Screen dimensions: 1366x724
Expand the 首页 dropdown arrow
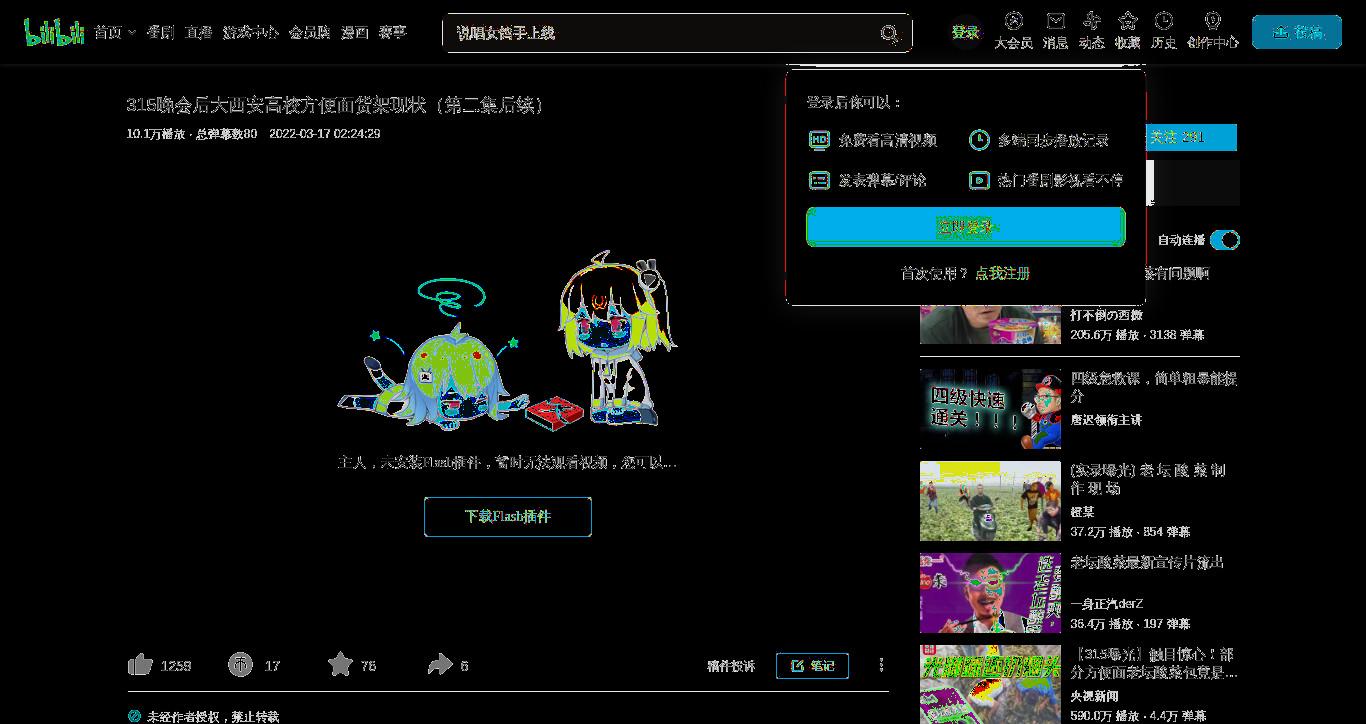coord(132,33)
